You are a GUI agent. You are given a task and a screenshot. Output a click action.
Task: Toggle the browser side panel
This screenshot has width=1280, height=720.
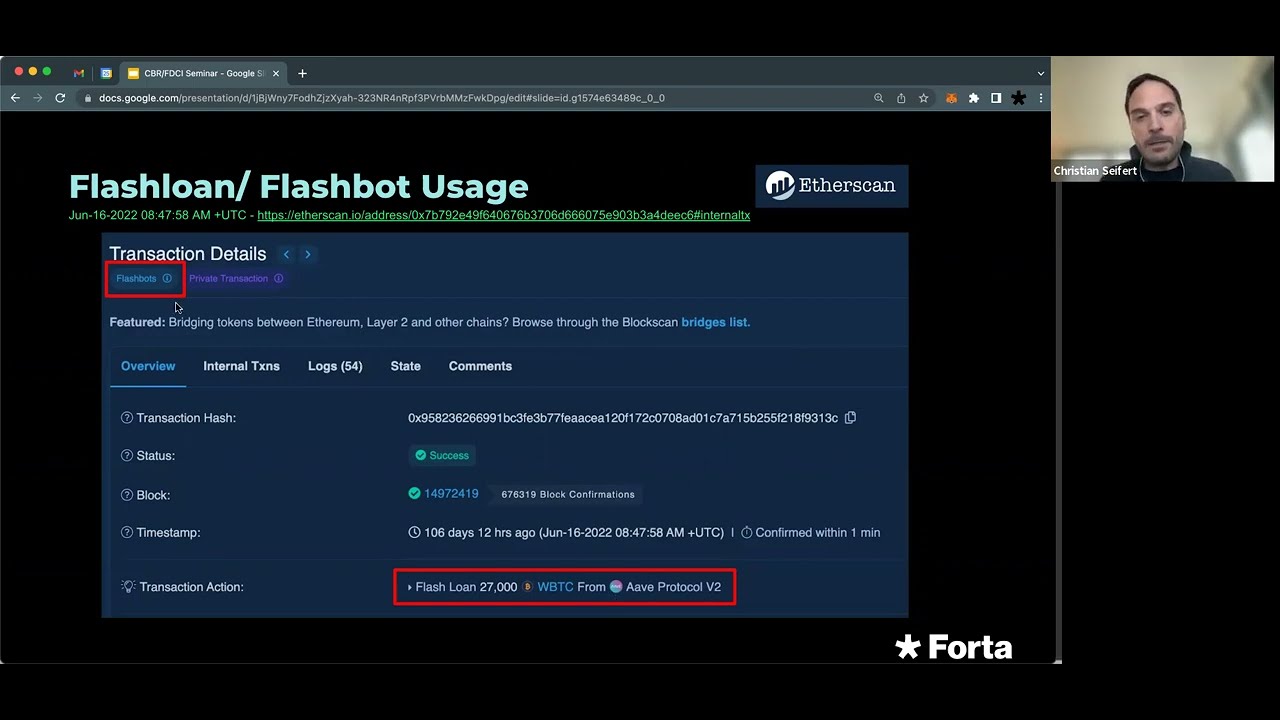996,98
